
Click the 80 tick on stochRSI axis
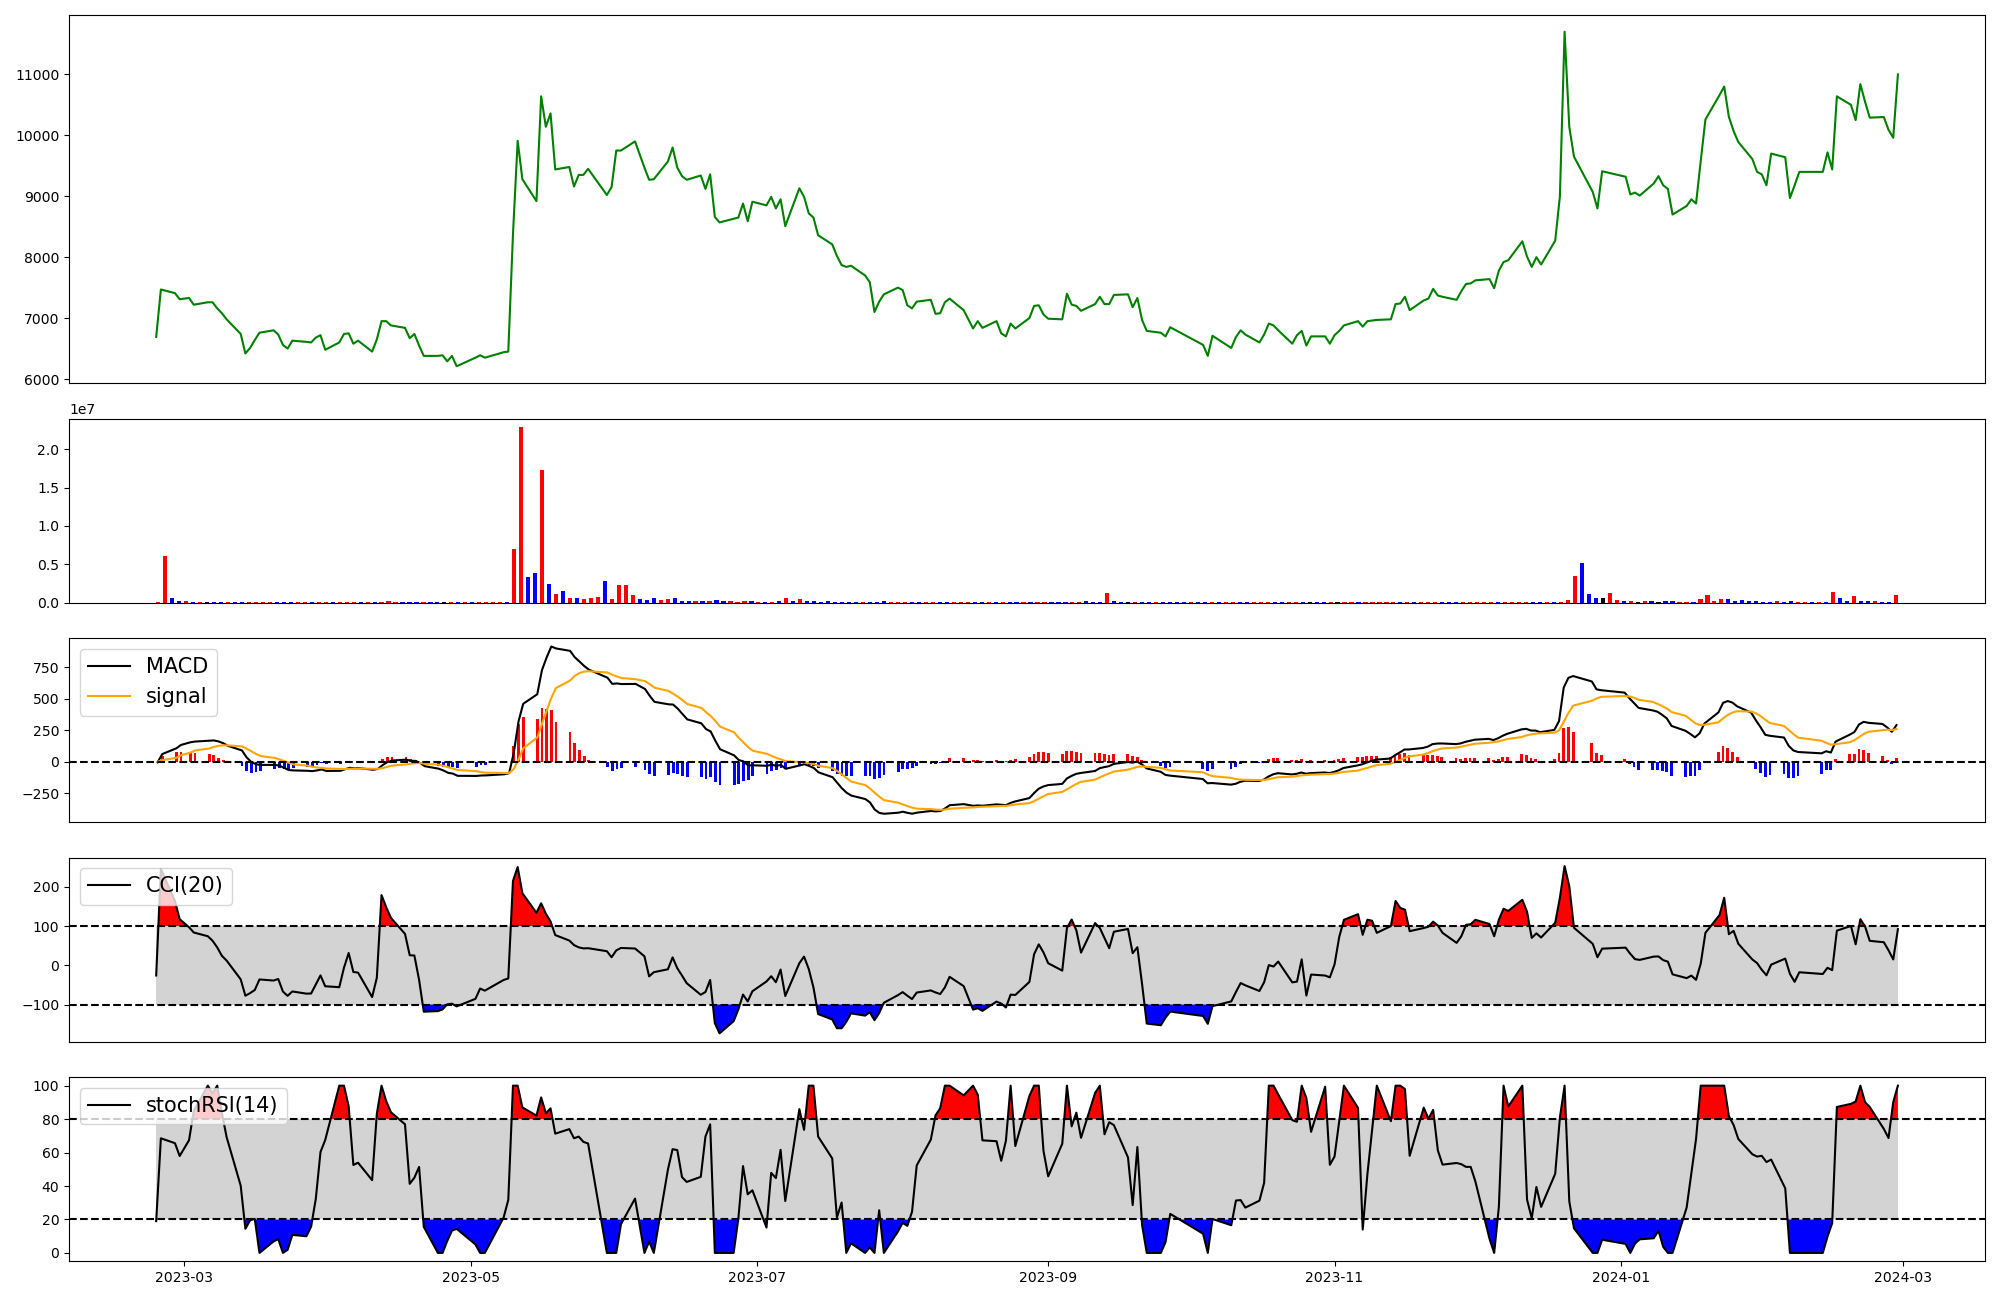click(51, 1120)
